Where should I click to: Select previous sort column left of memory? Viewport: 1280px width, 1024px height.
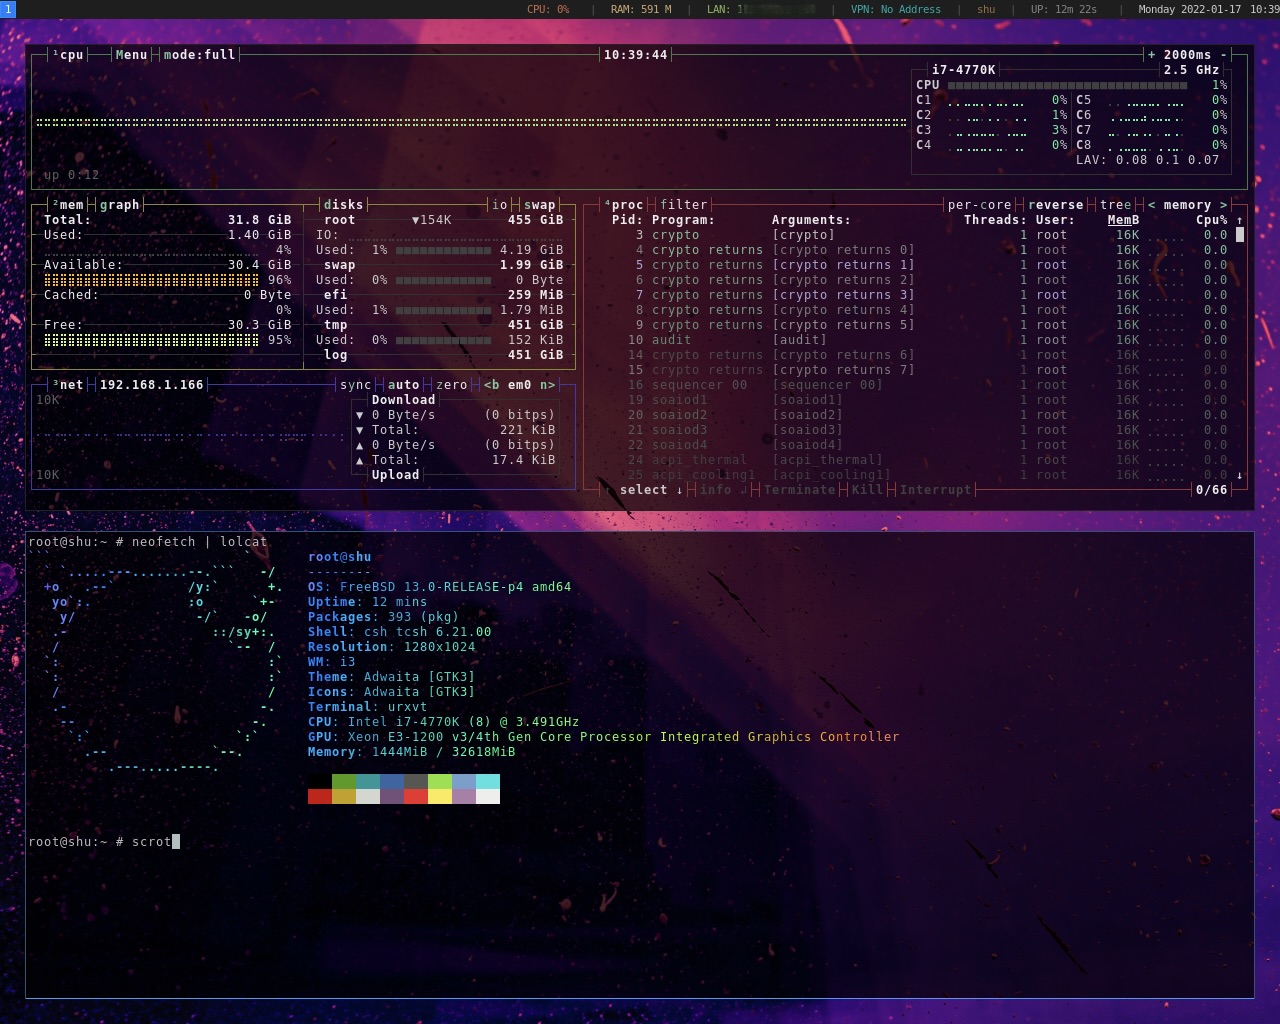point(1152,205)
